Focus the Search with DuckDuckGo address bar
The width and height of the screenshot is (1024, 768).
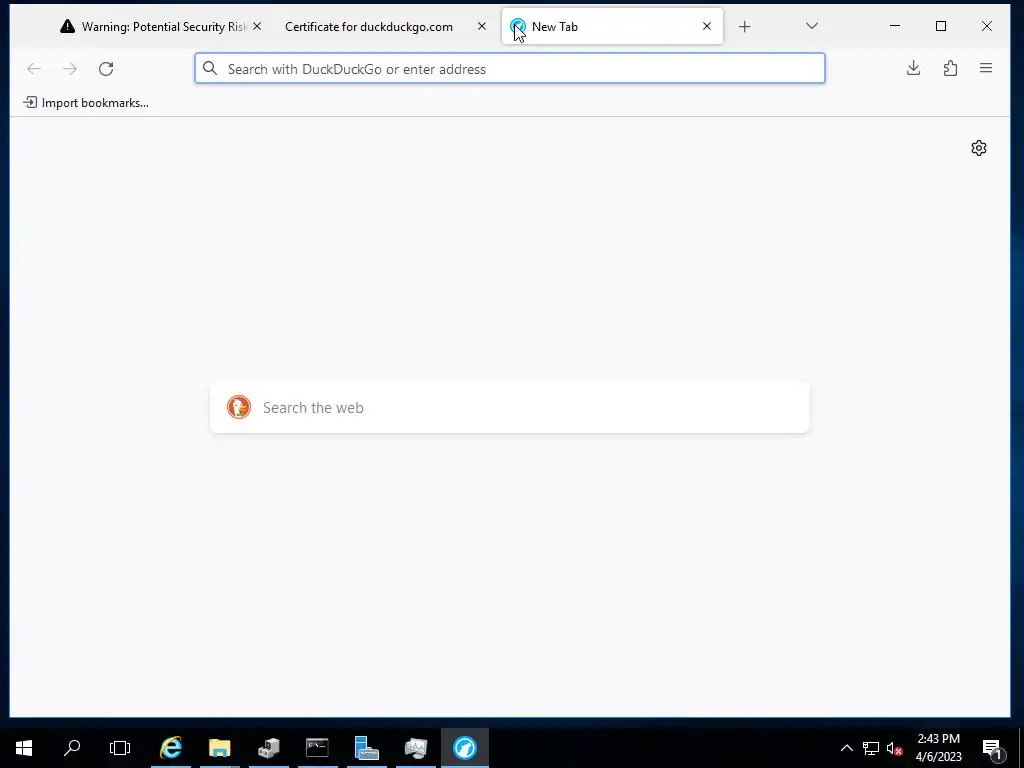click(x=509, y=69)
